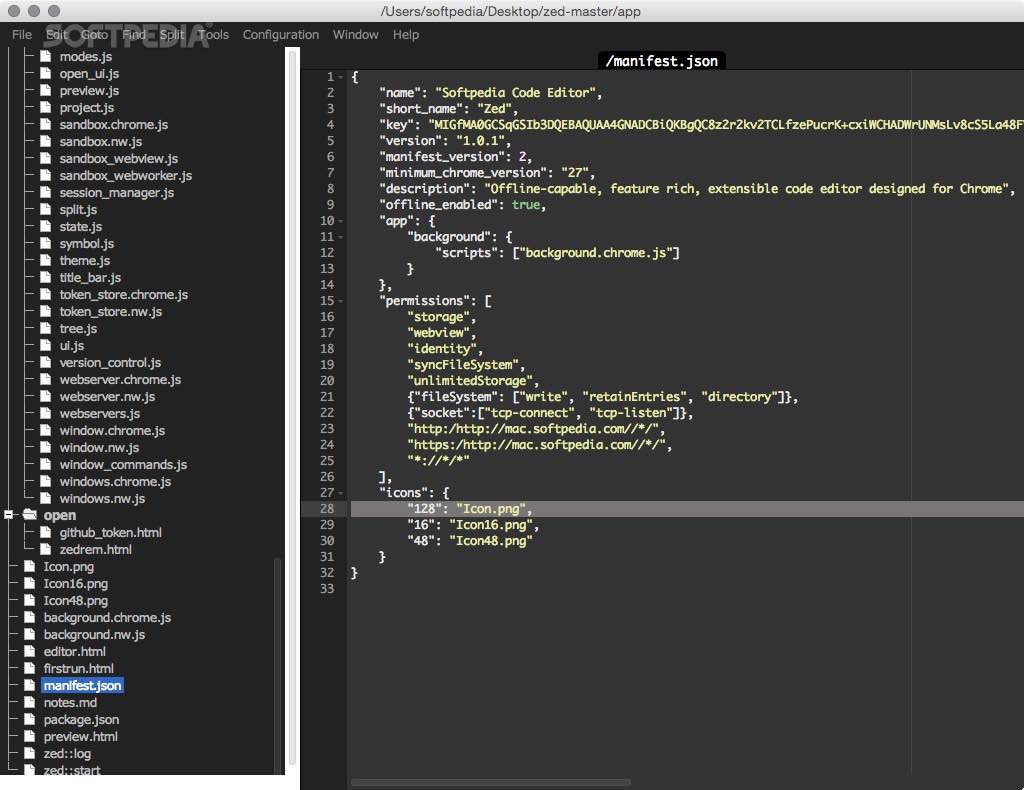Image resolution: width=1024 pixels, height=790 pixels.
Task: Select token_store.chrome.js file
Action: [x=124, y=294]
